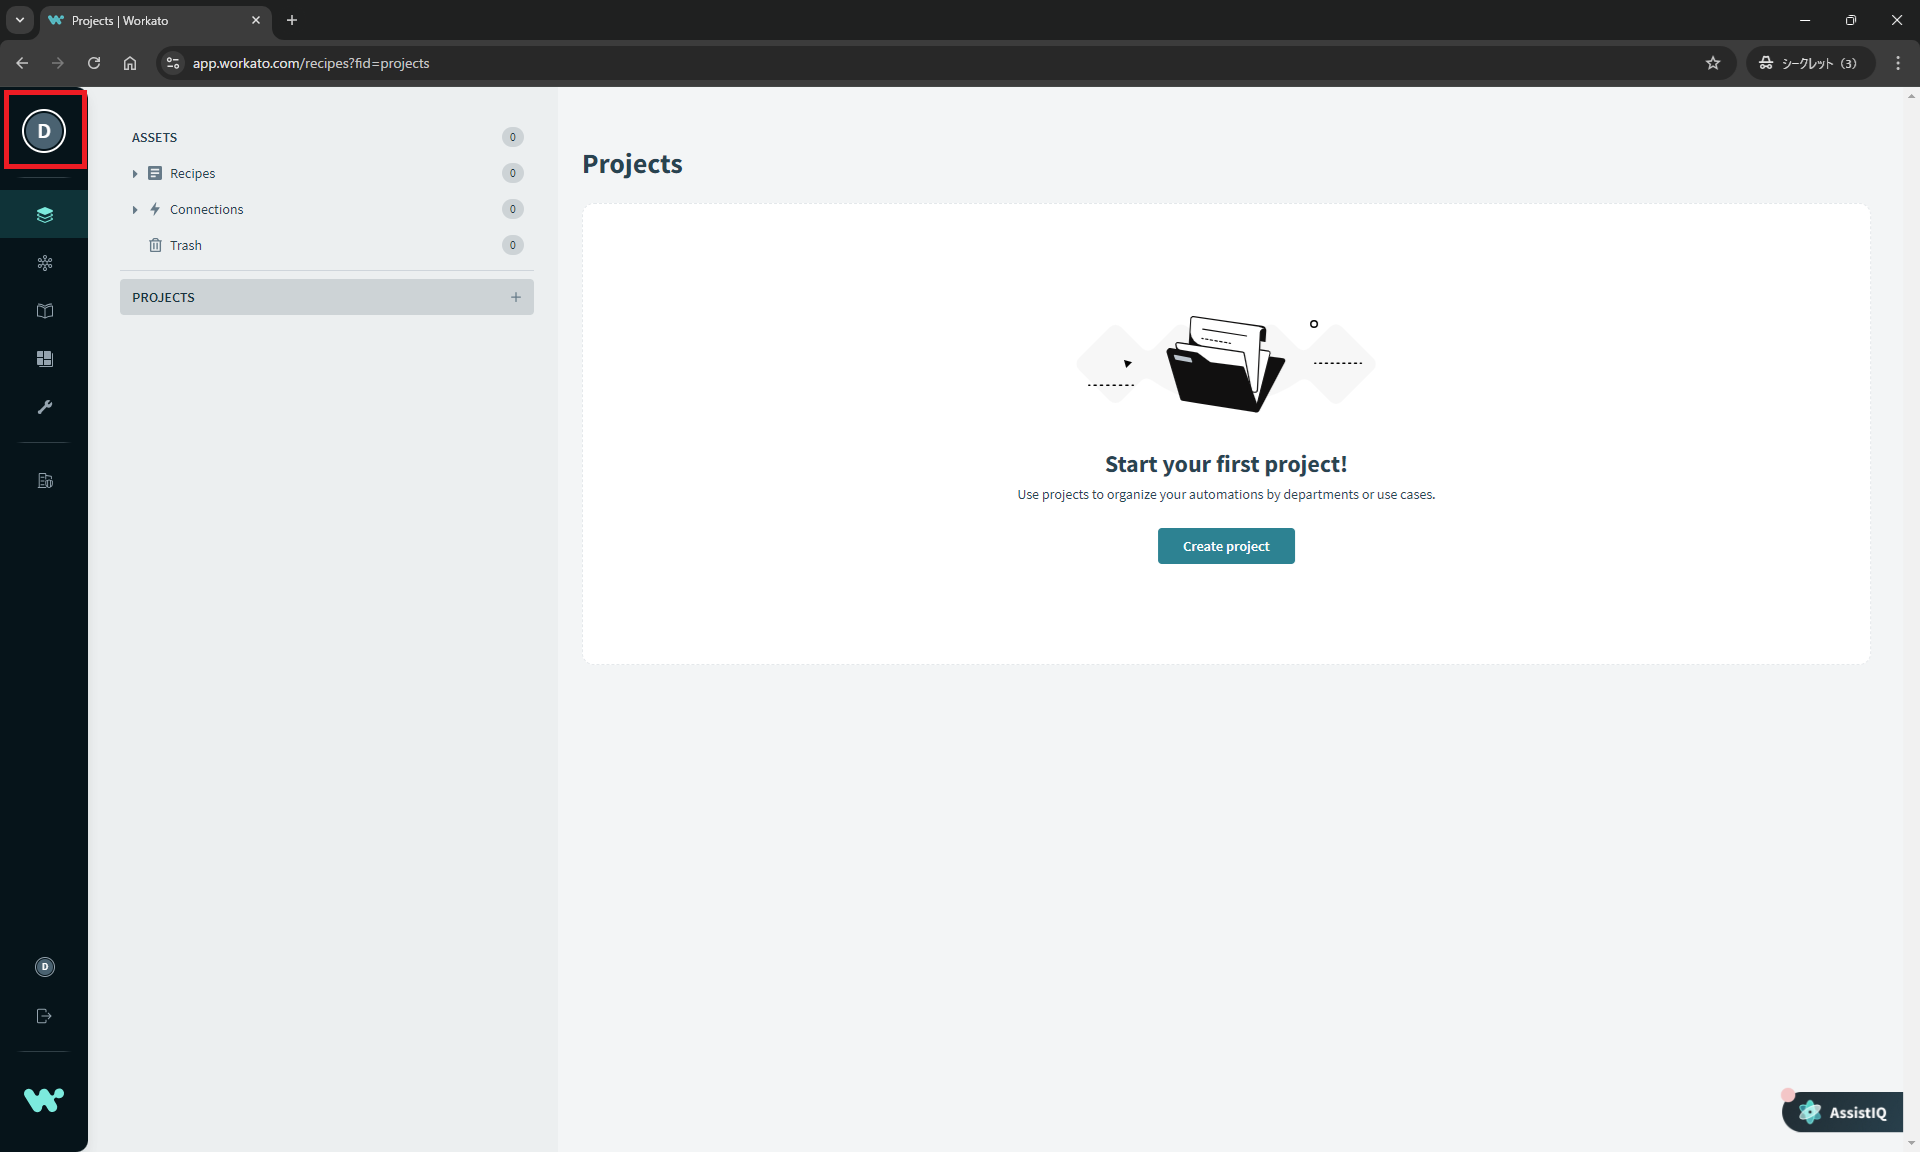Bookmark this page with the star icon
Image resolution: width=1920 pixels, height=1152 pixels.
click(x=1713, y=63)
